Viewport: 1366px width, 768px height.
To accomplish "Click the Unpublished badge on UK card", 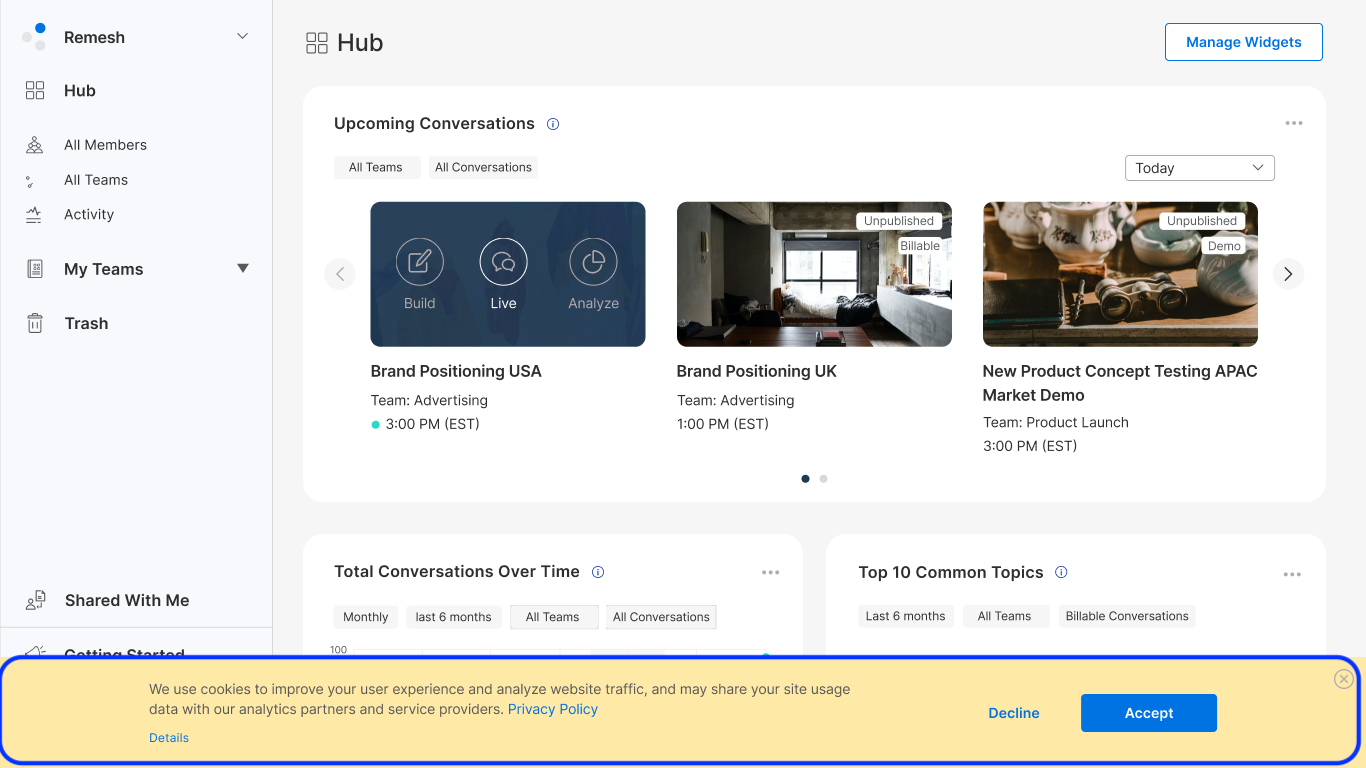I will click(x=899, y=221).
